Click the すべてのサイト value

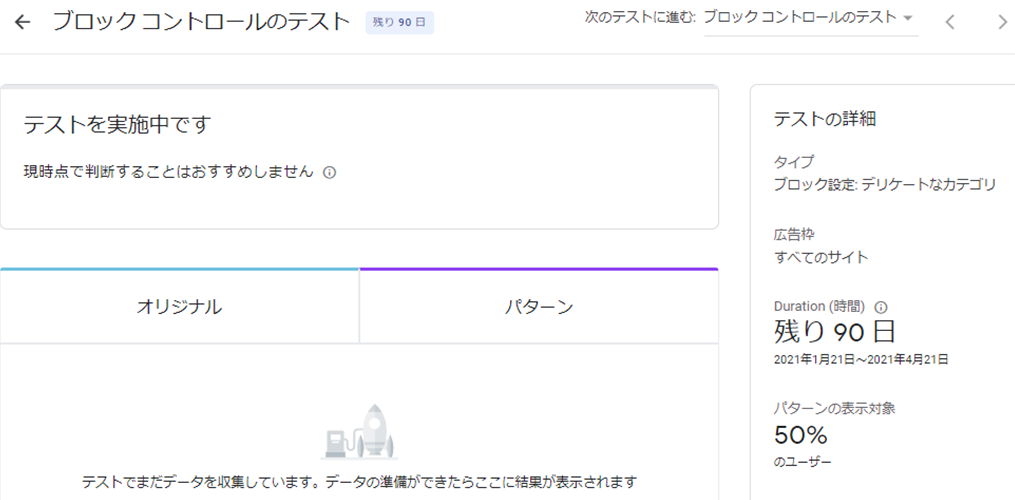click(x=821, y=257)
